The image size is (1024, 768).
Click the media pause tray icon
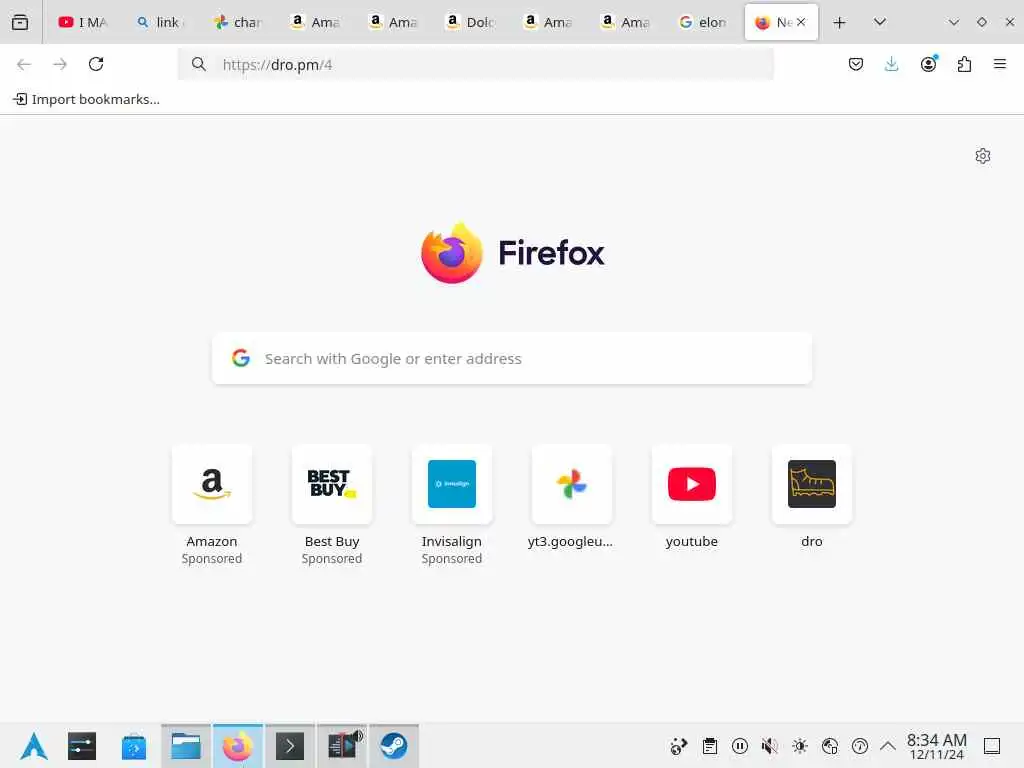point(740,746)
